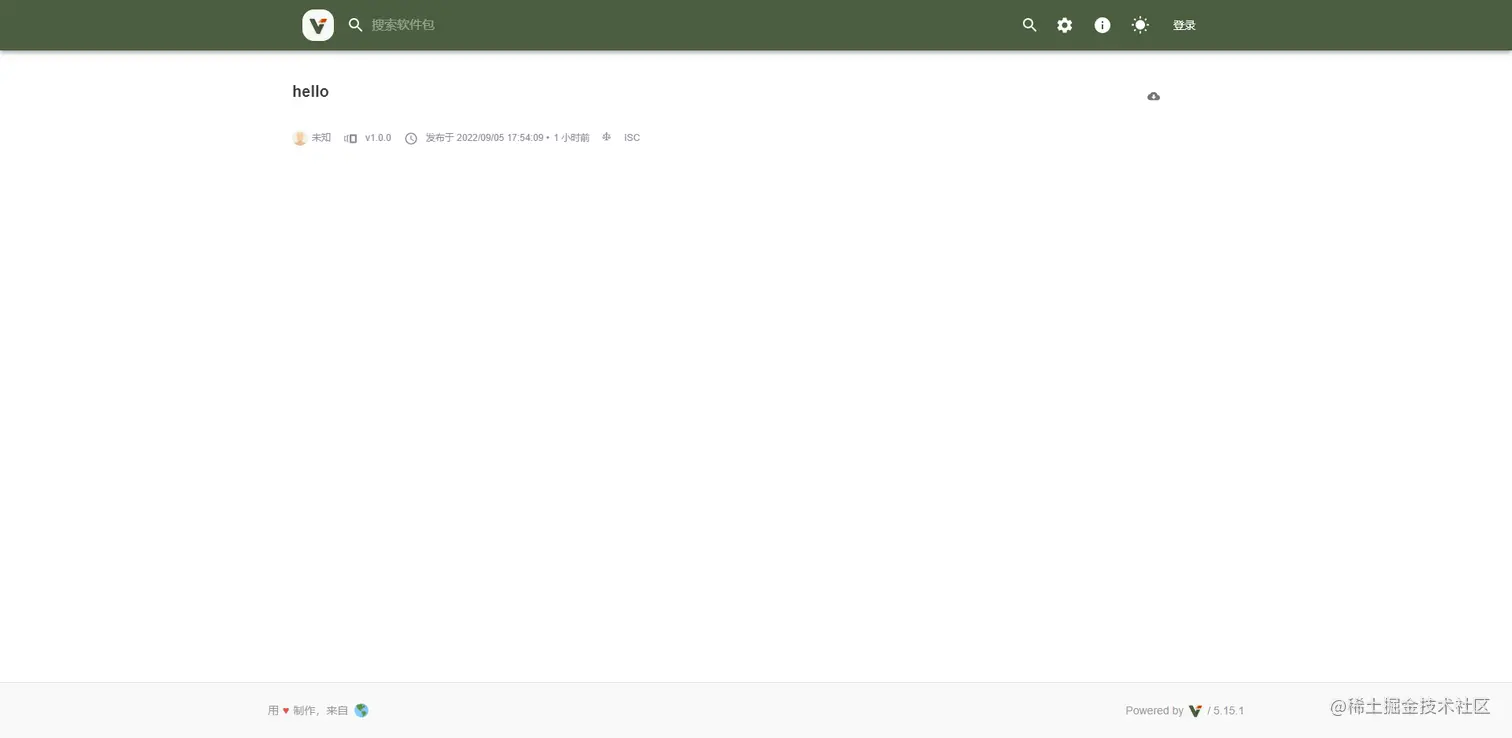Click the globe icon in the footer

coord(361,710)
